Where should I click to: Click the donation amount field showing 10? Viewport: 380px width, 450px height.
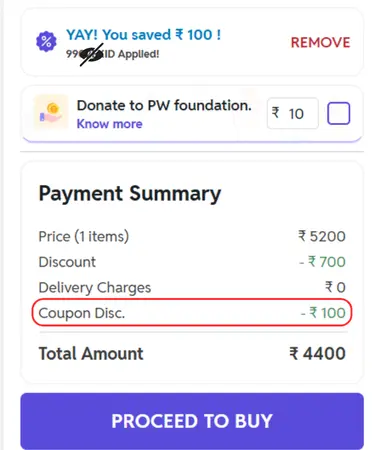click(x=293, y=114)
